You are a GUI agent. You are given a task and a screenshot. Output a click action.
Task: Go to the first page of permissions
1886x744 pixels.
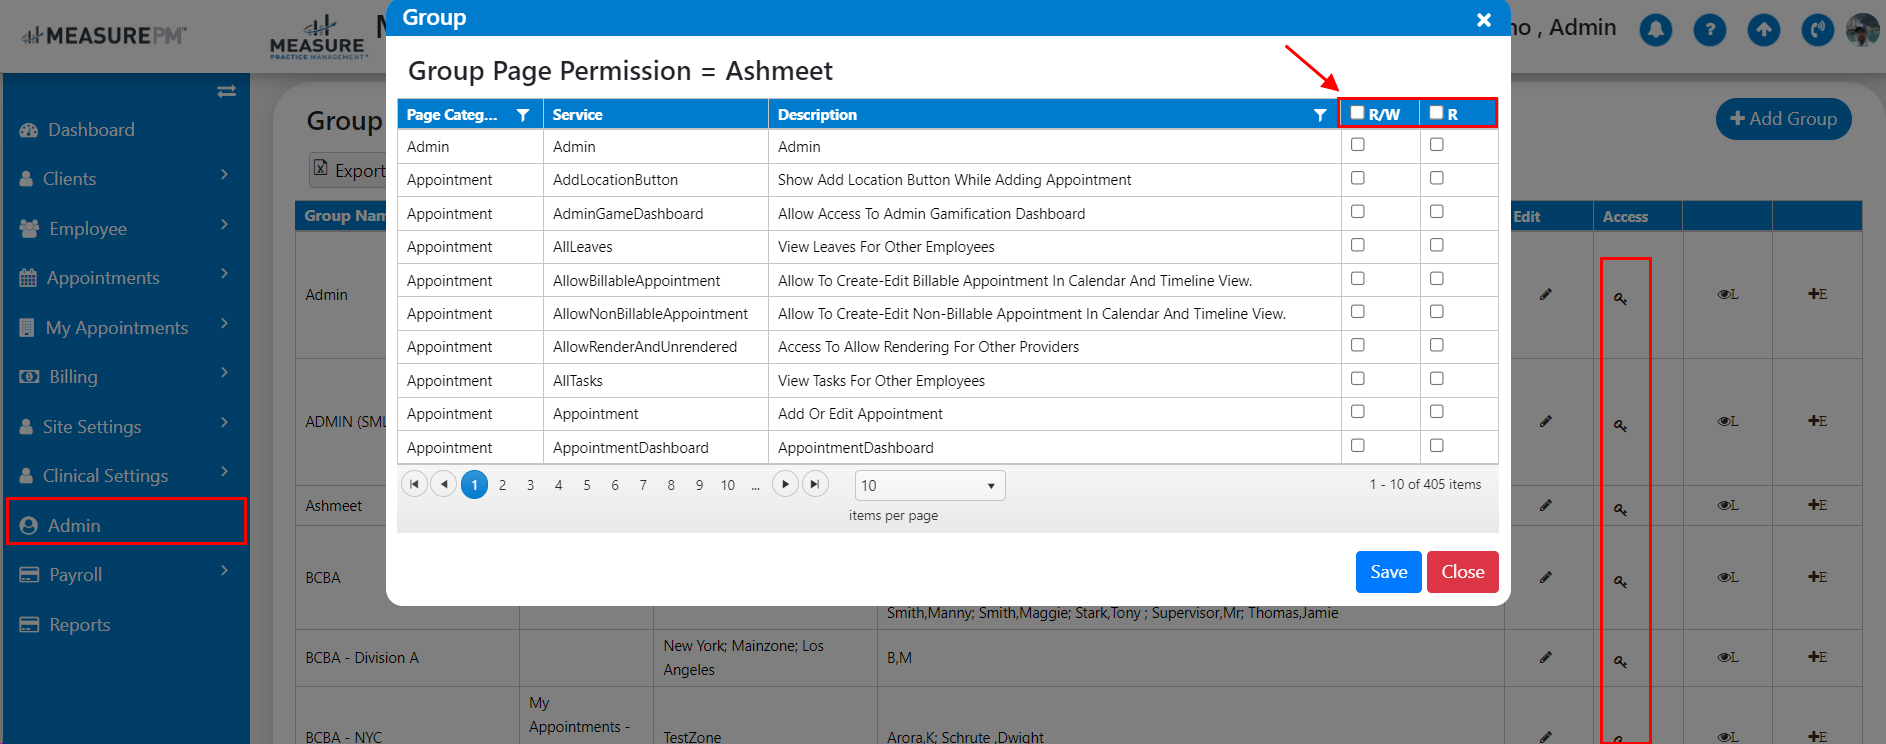pyautogui.click(x=414, y=484)
